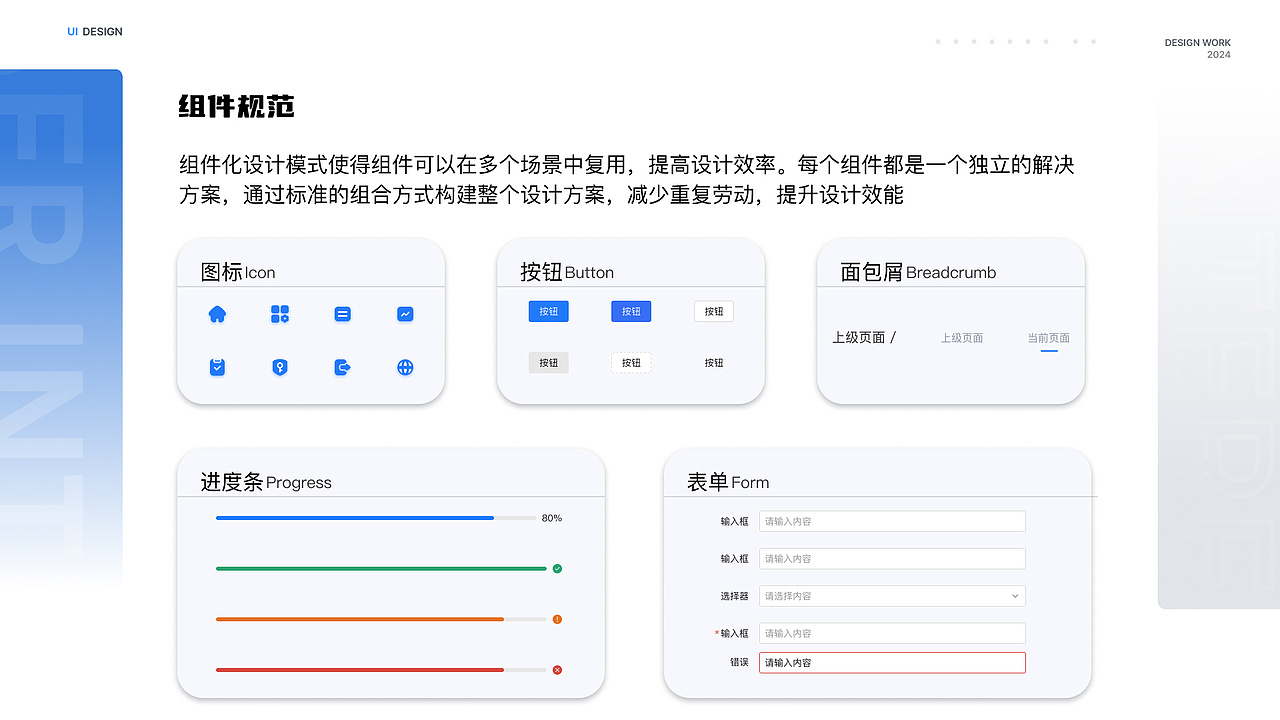This screenshot has height=720, width=1280.
Task: Click the red-bordered 错误 input field
Action: tap(892, 662)
